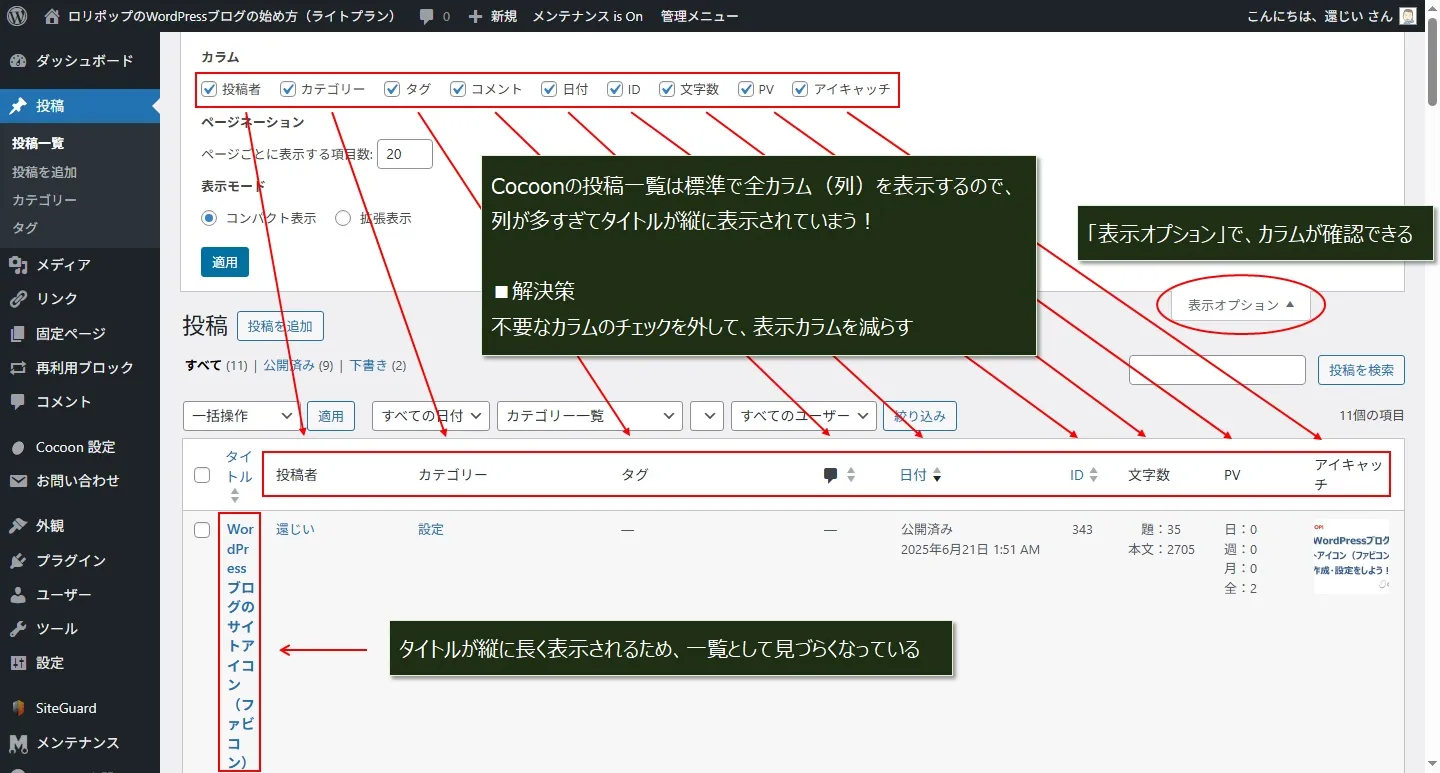Click the post's eyecatch thumbnail image
The width and height of the screenshot is (1440, 773).
tap(1351, 556)
